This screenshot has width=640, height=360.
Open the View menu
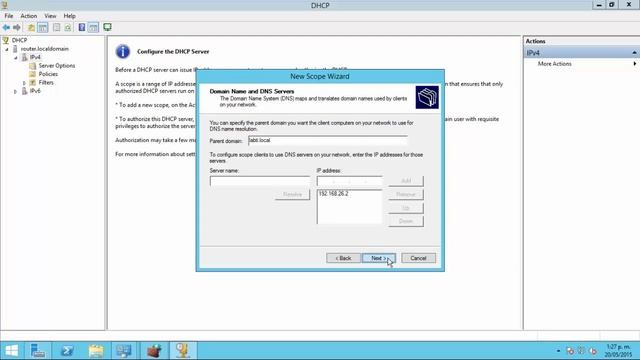pos(50,16)
